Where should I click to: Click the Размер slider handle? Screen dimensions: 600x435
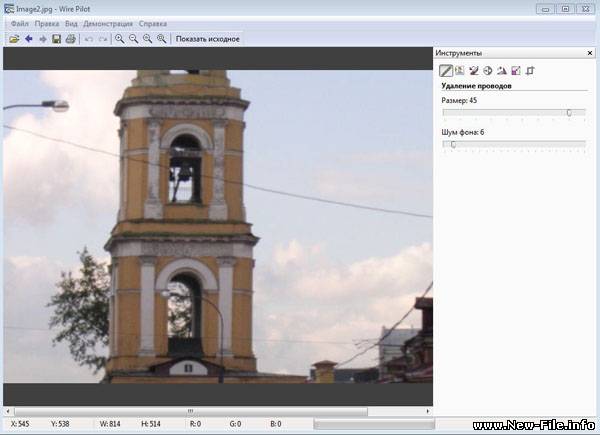point(569,113)
